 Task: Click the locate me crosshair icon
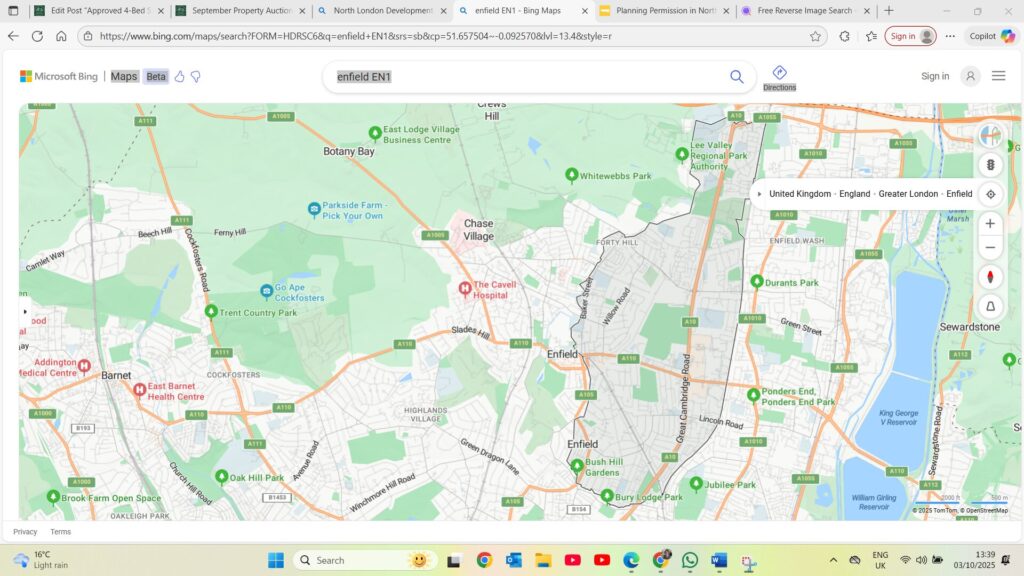pyautogui.click(x=990, y=194)
